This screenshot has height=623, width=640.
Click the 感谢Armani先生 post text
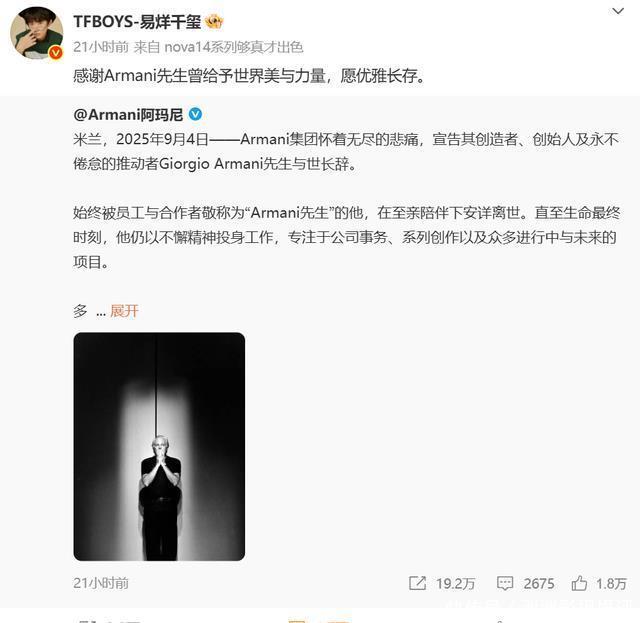[249, 76]
